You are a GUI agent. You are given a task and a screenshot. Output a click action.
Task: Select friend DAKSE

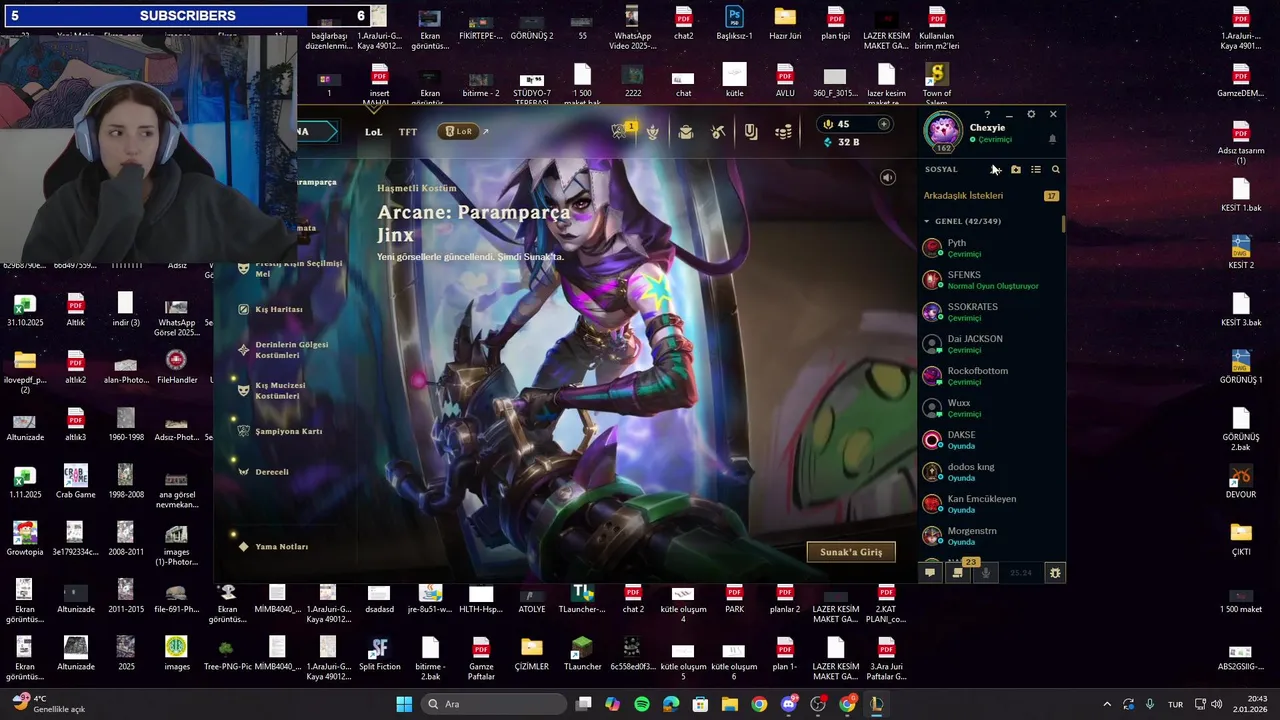(x=990, y=439)
